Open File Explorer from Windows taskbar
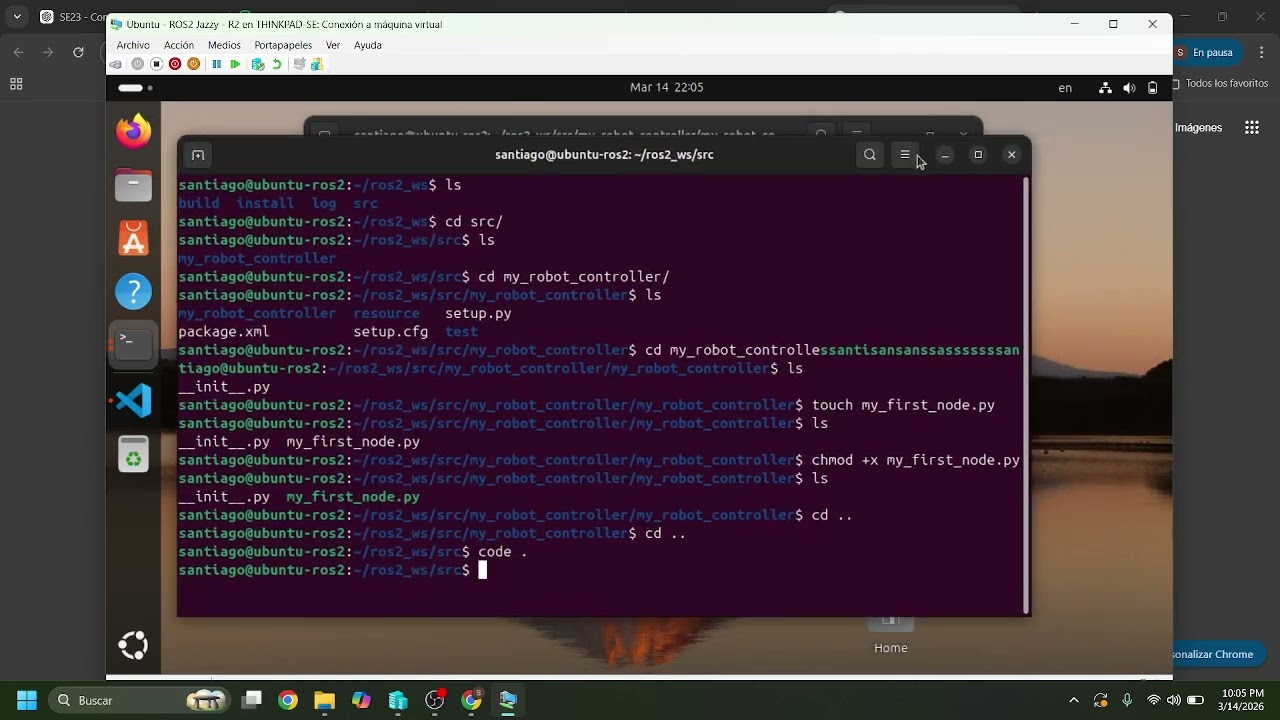 pyautogui.click(x=324, y=700)
